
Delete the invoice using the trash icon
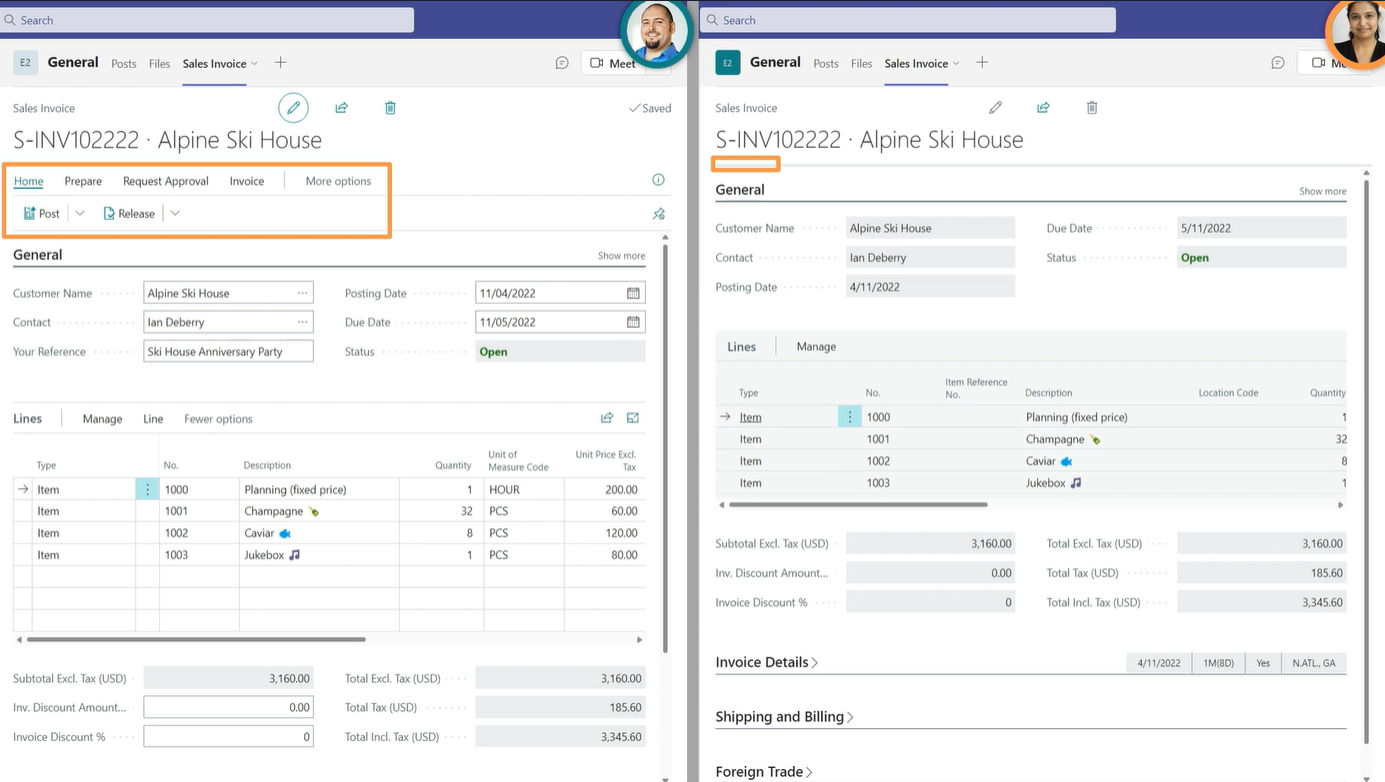tap(390, 107)
